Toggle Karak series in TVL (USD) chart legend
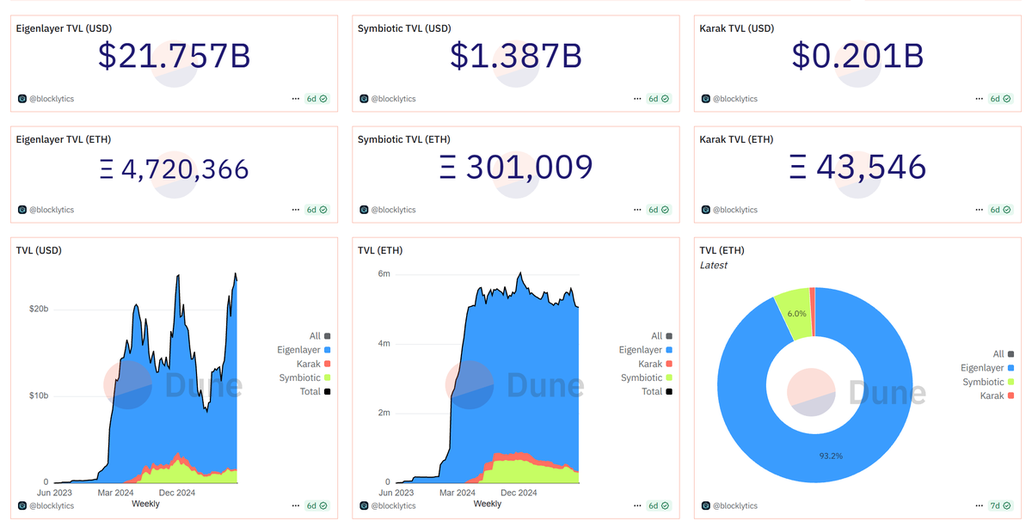 pyautogui.click(x=313, y=364)
